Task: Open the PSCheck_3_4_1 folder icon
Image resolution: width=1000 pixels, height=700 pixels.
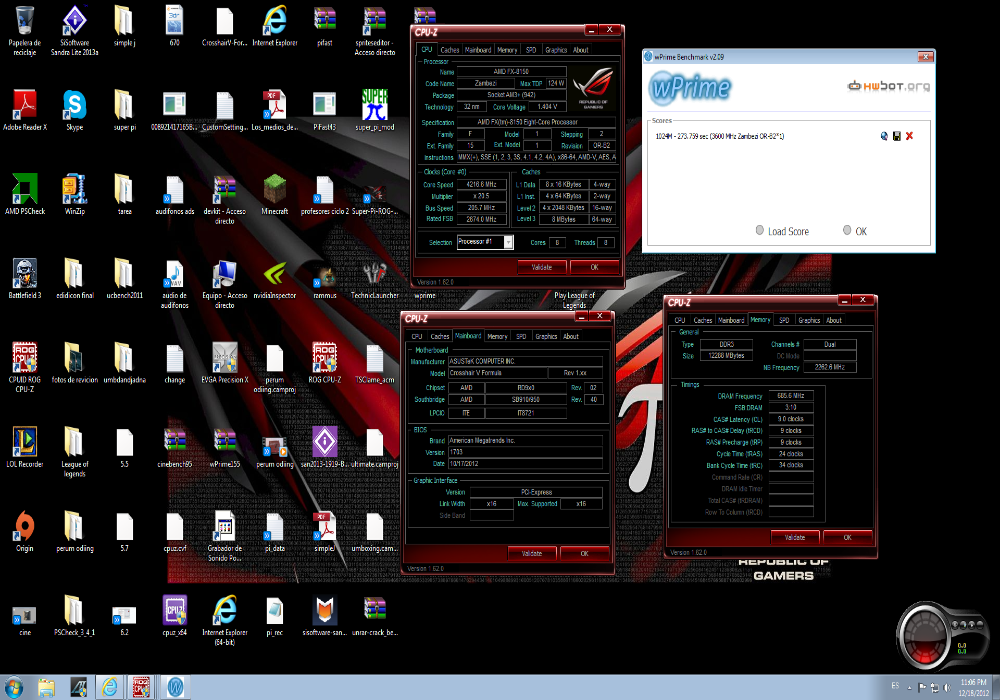Action: pyautogui.click(x=75, y=615)
